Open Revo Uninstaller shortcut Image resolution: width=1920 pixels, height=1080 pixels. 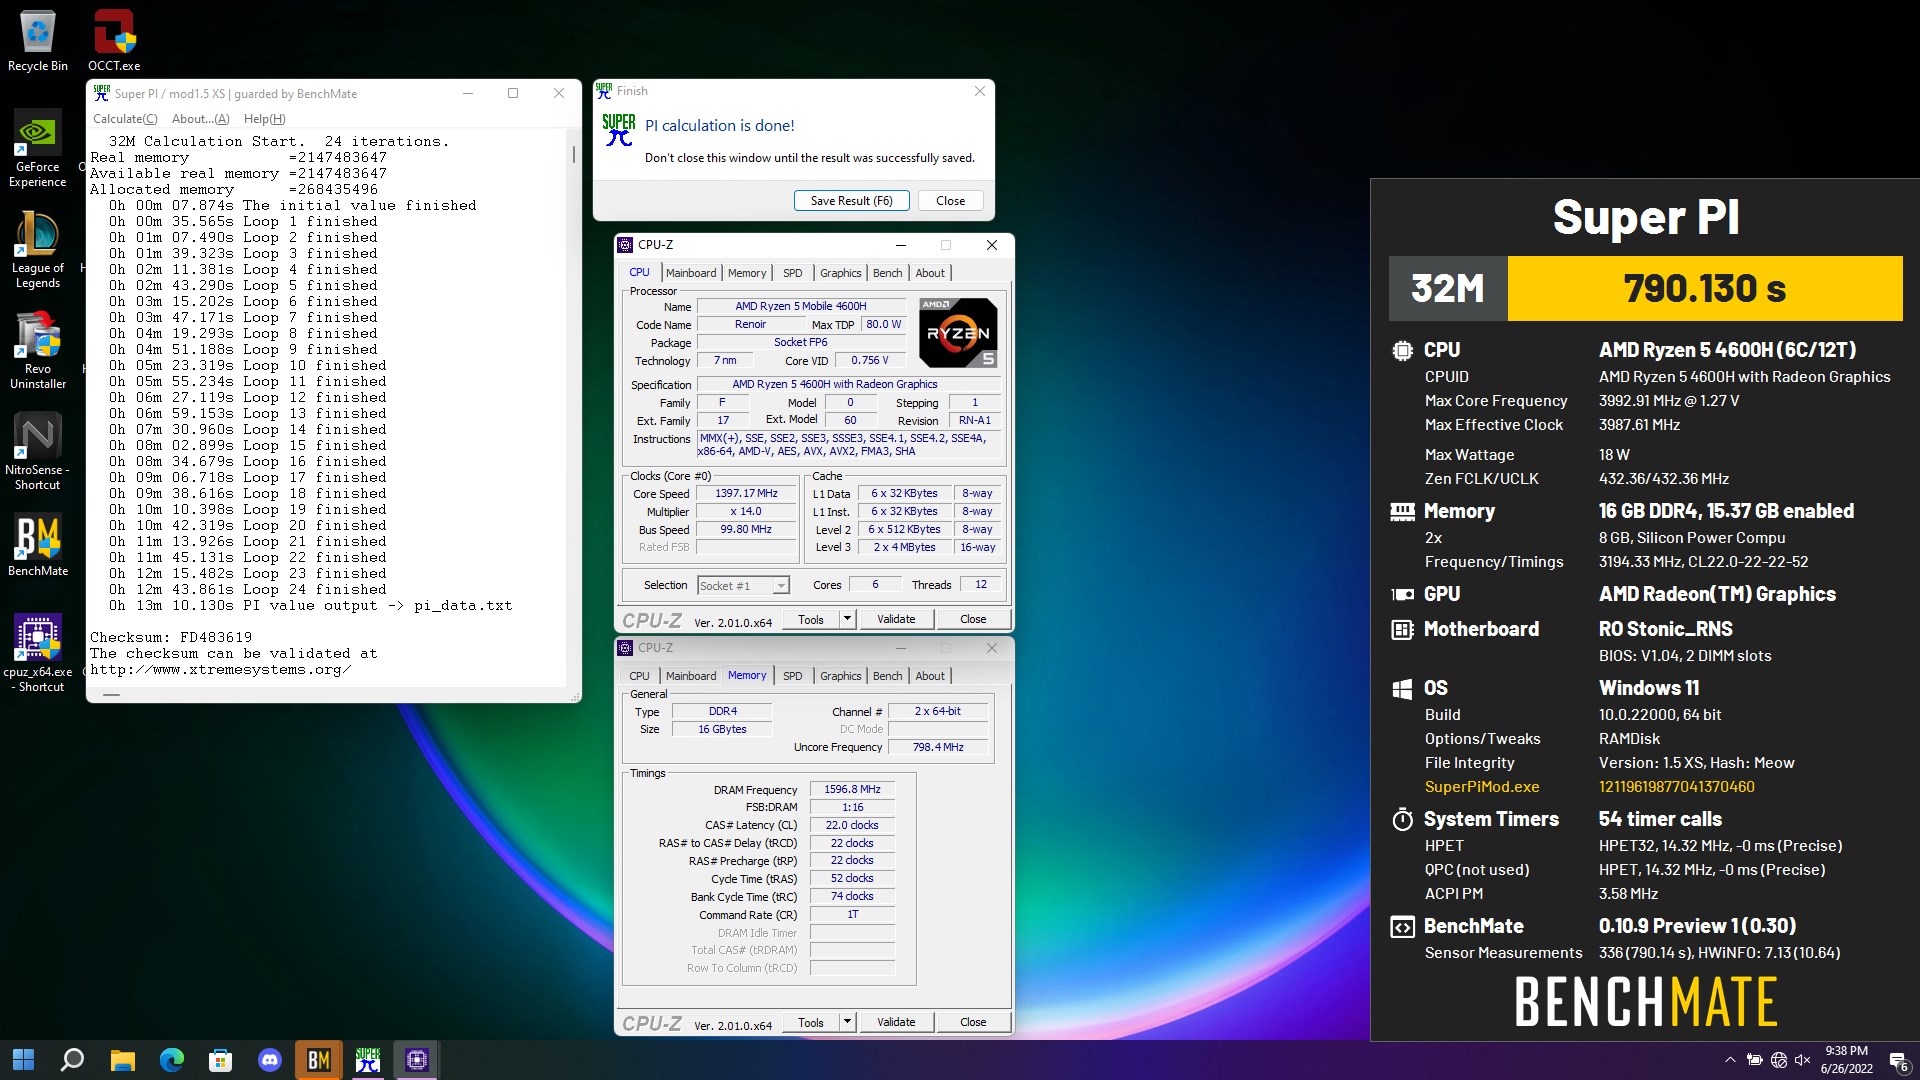(38, 351)
